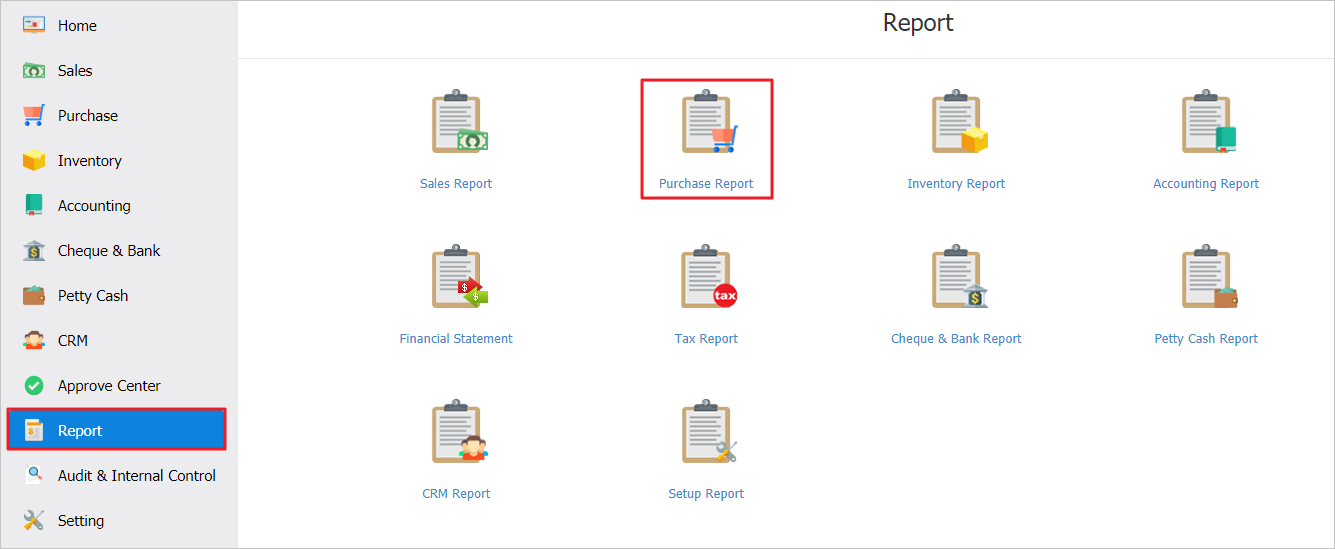Screen dimensions: 1335x549
Task: Click the Financial Statement text link
Action: [456, 339]
